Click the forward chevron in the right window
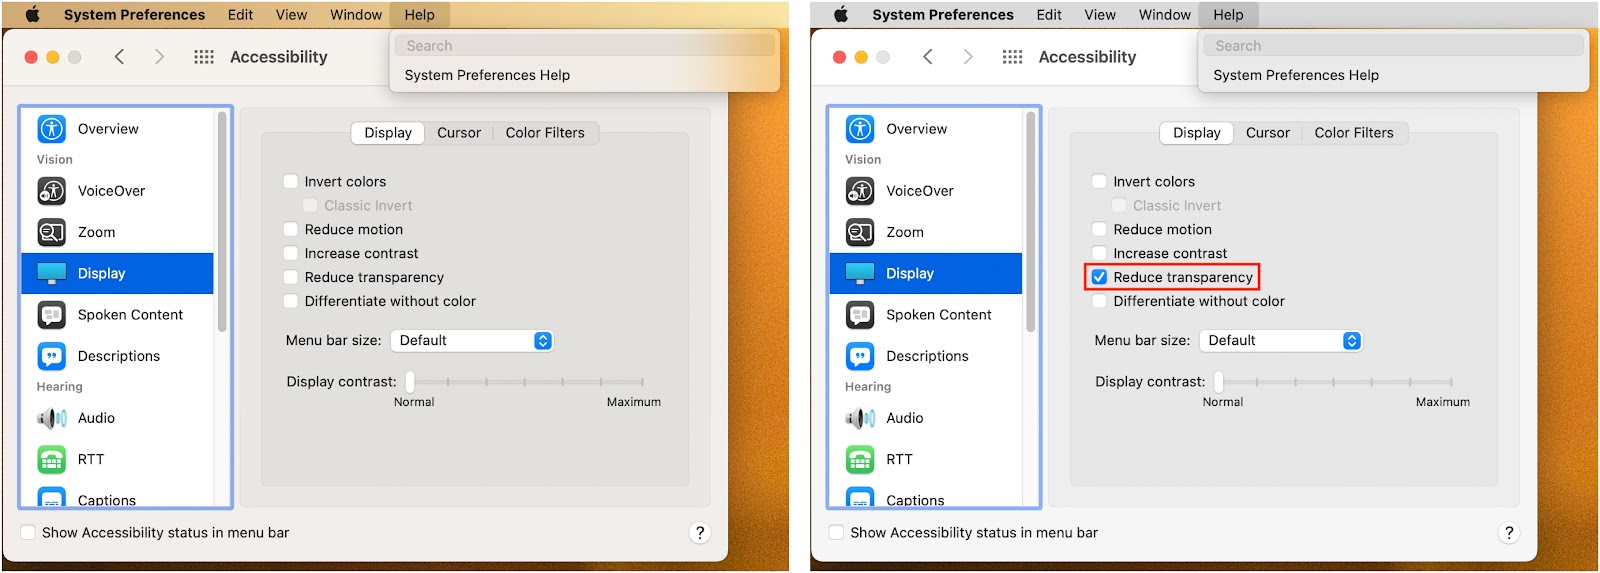Screen dimensions: 1600x573 [968, 57]
